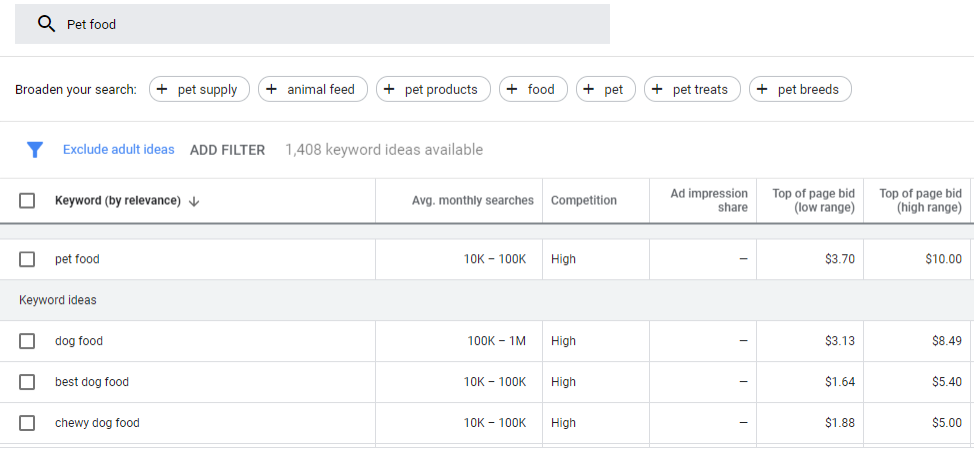Click the sort arrow beside Keyword header
Screen dimensions: 974x449
194,201
